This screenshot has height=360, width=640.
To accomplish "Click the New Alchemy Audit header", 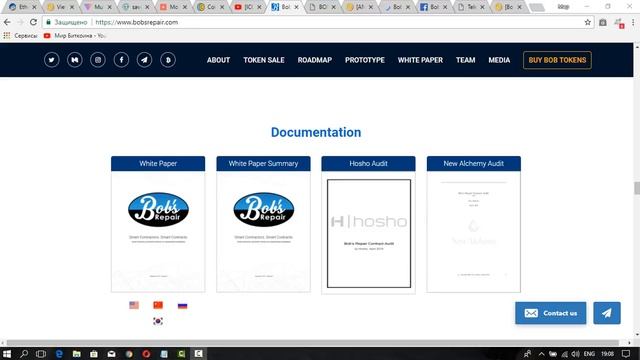I will 474,163.
